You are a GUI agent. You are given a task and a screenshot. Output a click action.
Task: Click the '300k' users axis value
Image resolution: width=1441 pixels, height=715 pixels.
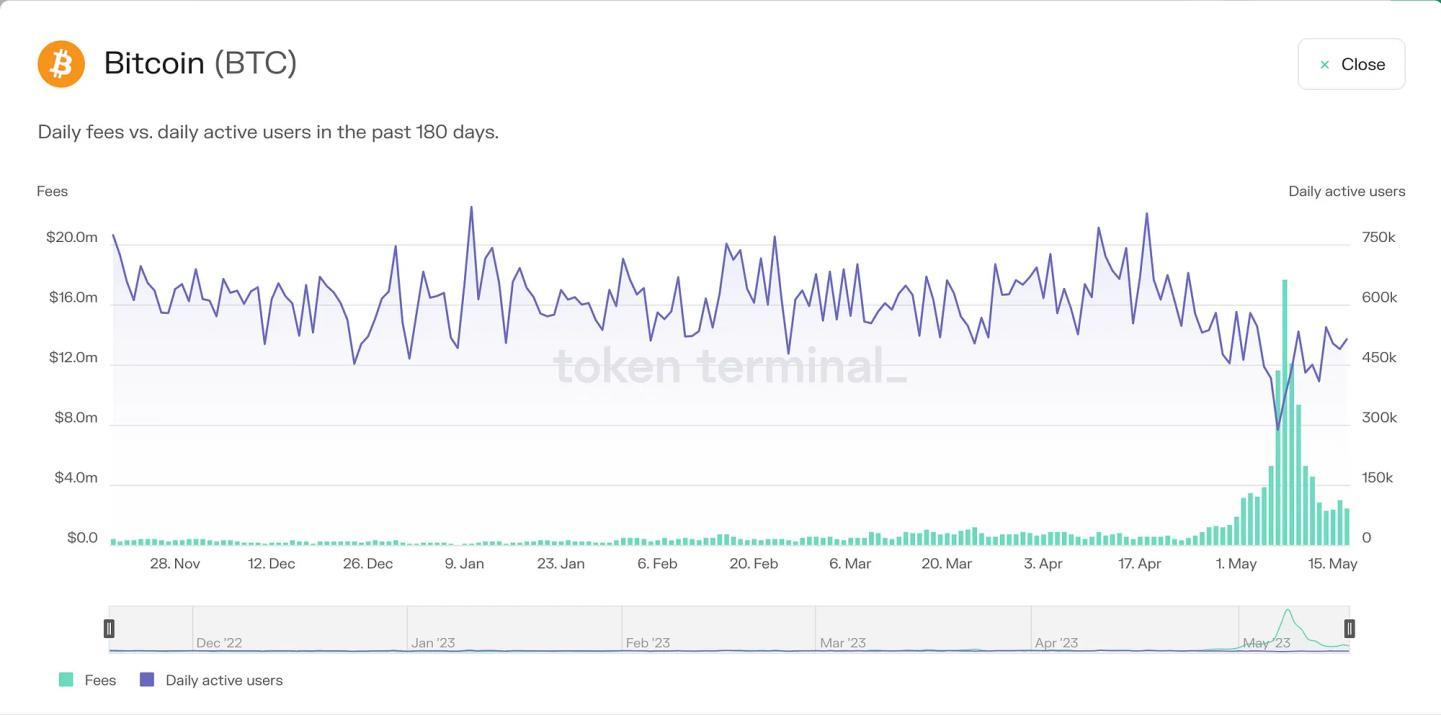point(1380,417)
